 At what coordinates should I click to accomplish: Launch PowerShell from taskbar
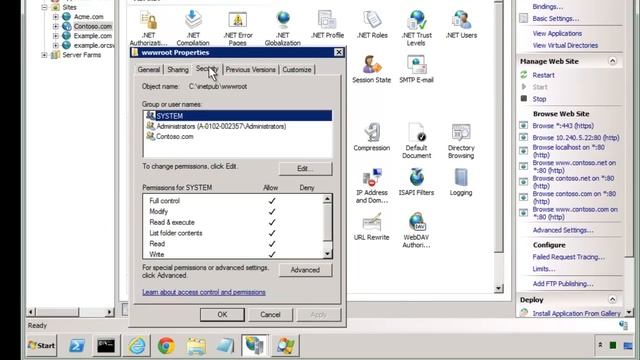(77, 346)
